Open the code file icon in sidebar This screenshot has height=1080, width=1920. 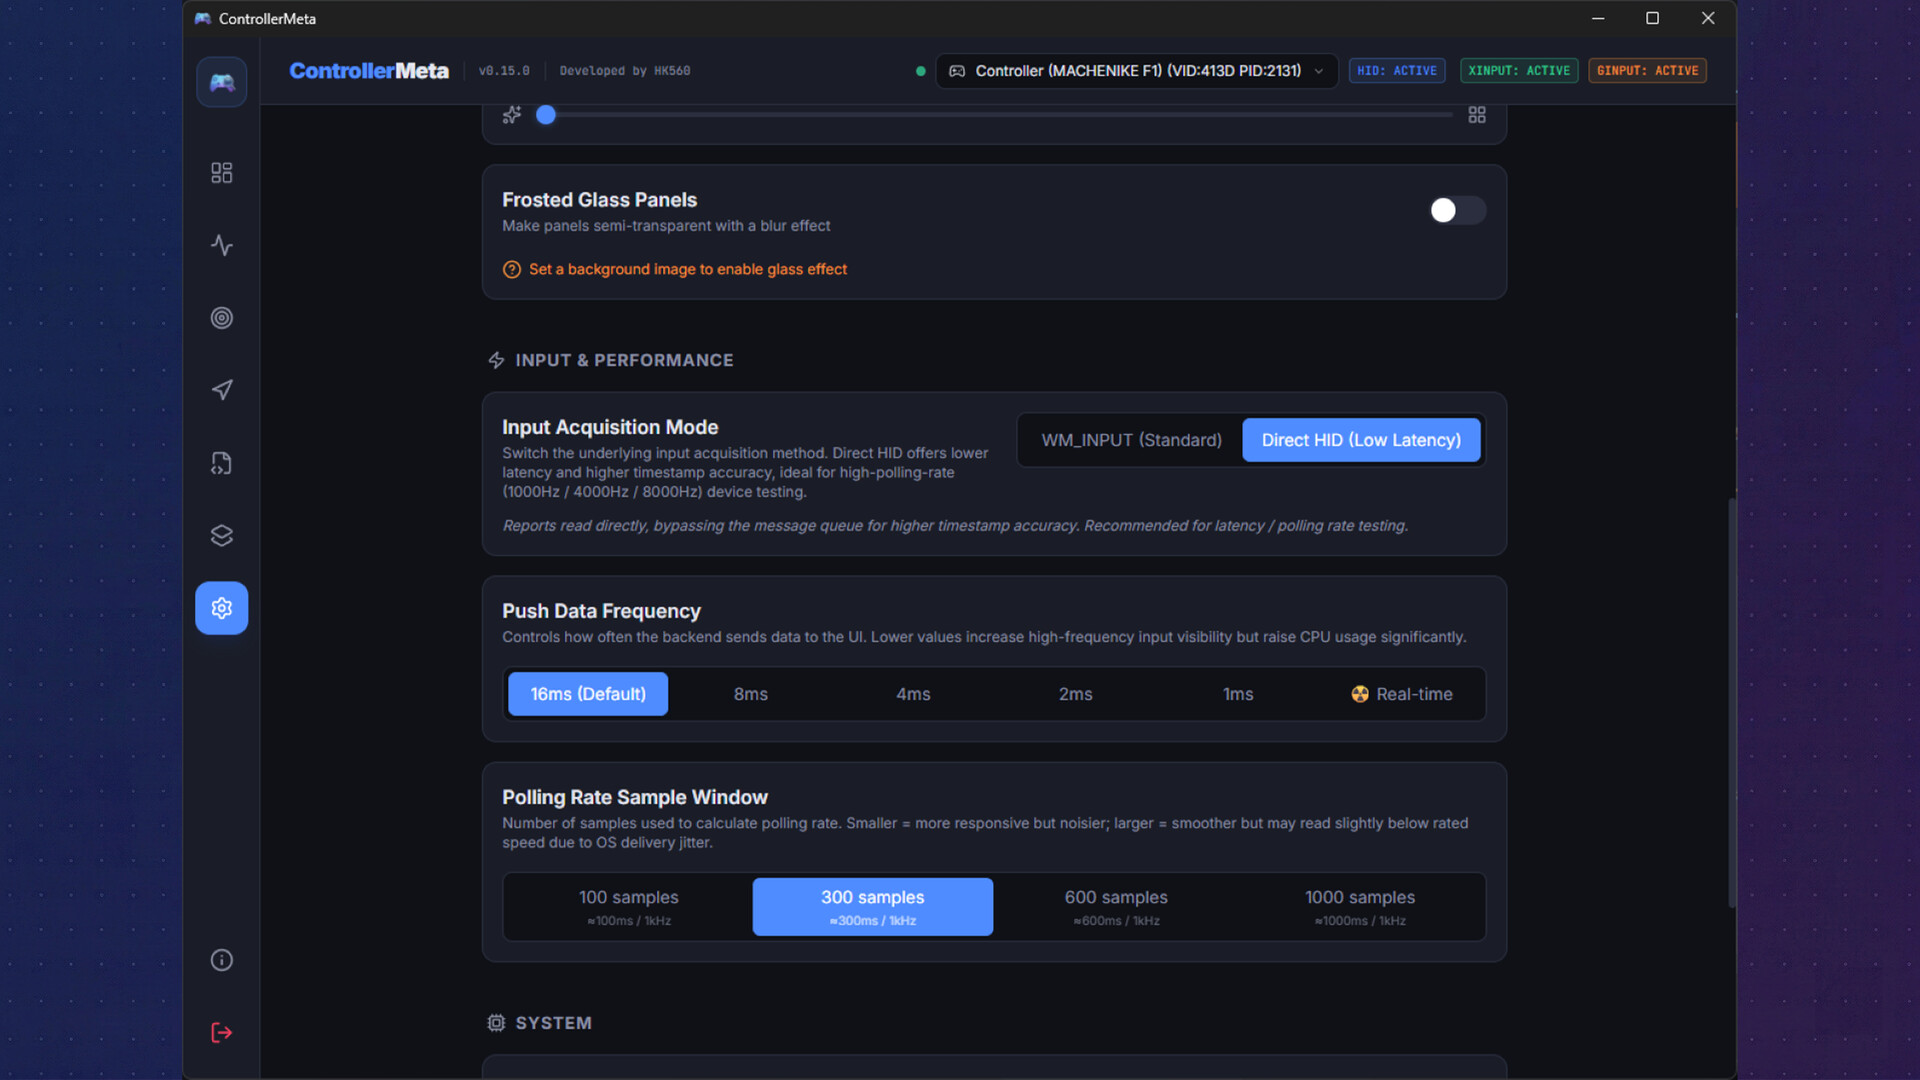tap(221, 463)
